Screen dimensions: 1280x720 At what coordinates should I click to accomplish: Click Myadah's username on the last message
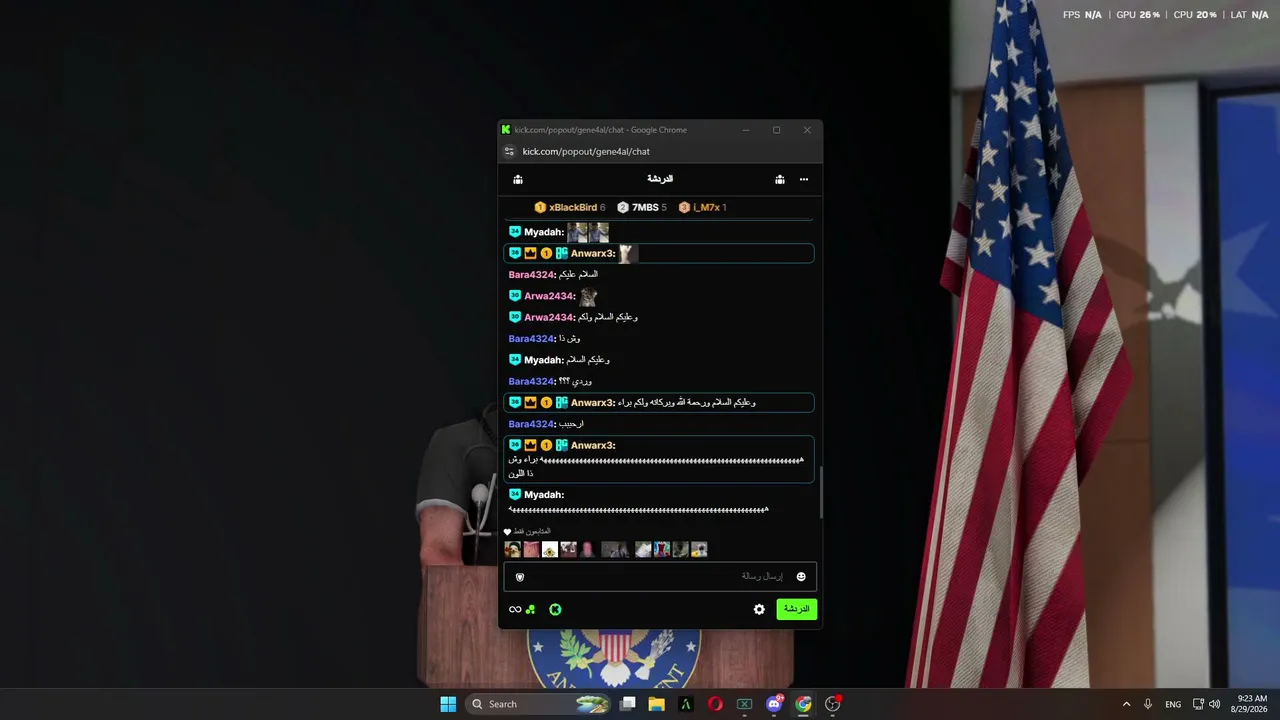pos(543,495)
